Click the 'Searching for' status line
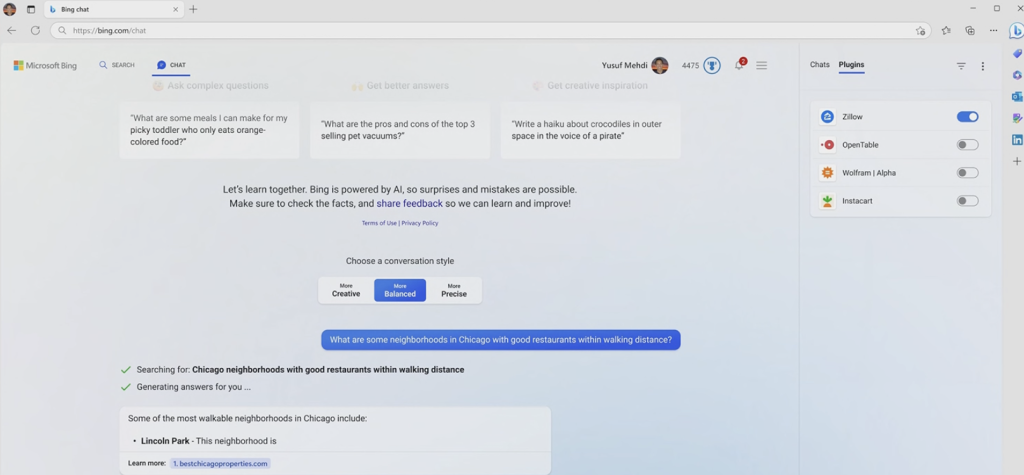This screenshot has height=475, width=1024. pos(293,370)
